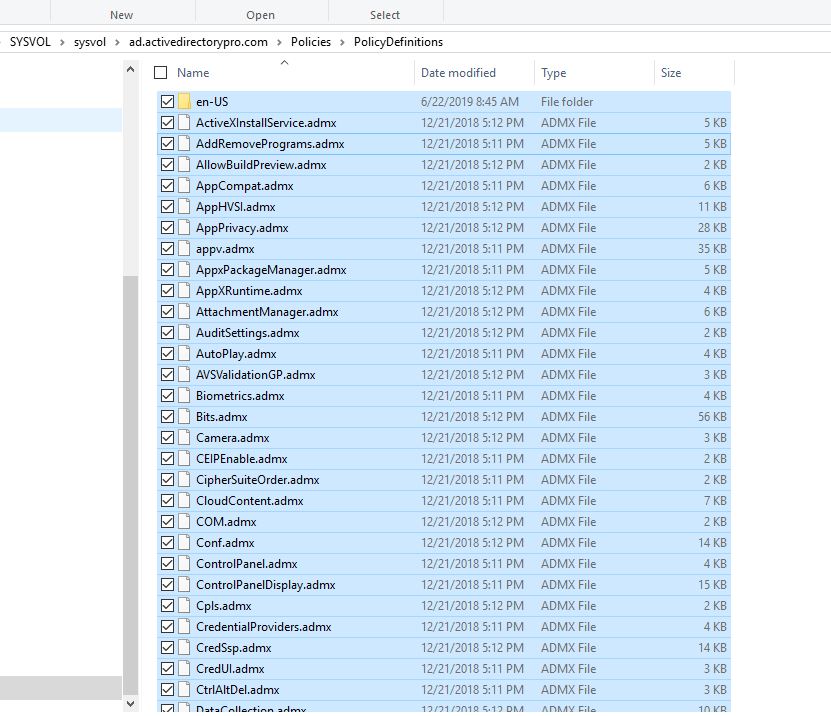The height and width of the screenshot is (716, 831).
Task: Click the 56 KB size of Bits.admx
Action: point(712,417)
